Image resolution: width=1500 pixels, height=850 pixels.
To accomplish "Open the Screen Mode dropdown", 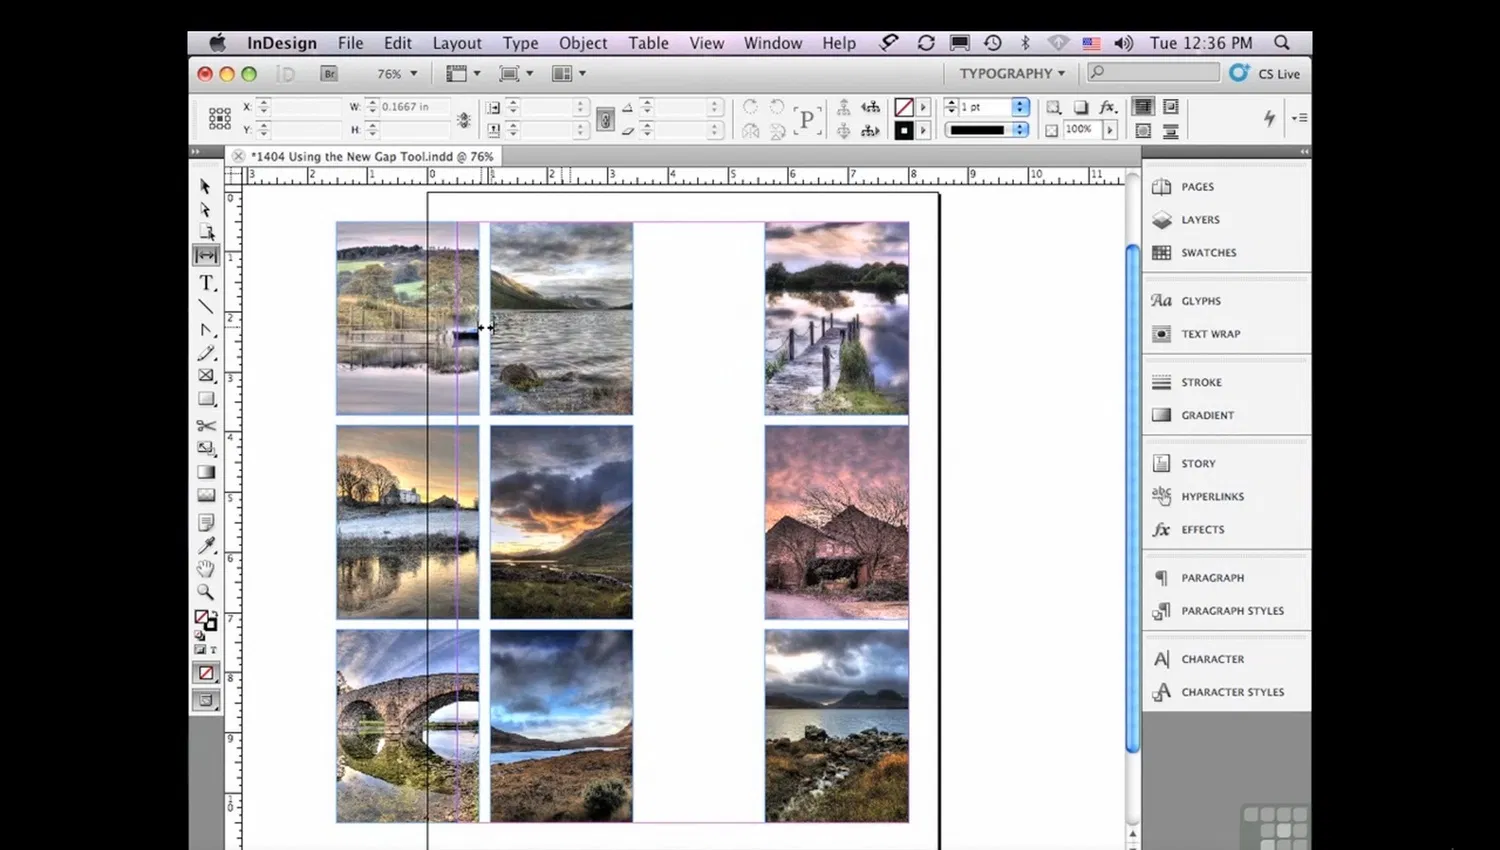I will [x=516, y=74].
